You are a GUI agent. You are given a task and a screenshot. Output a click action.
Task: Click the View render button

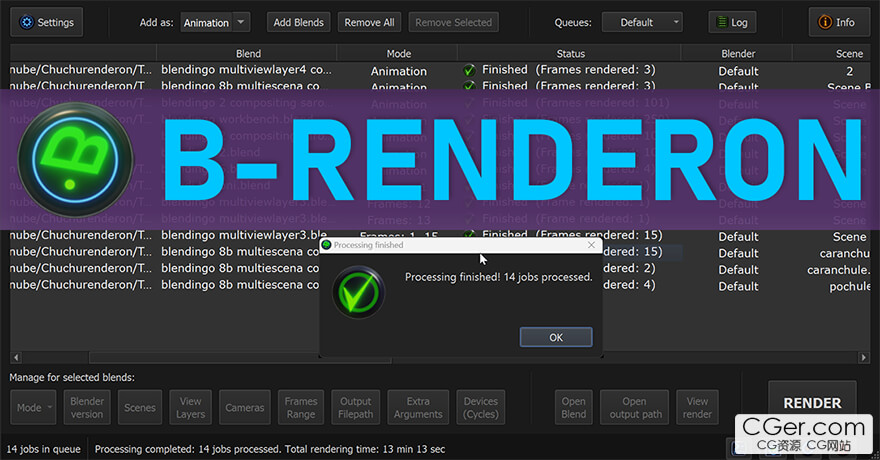click(697, 408)
